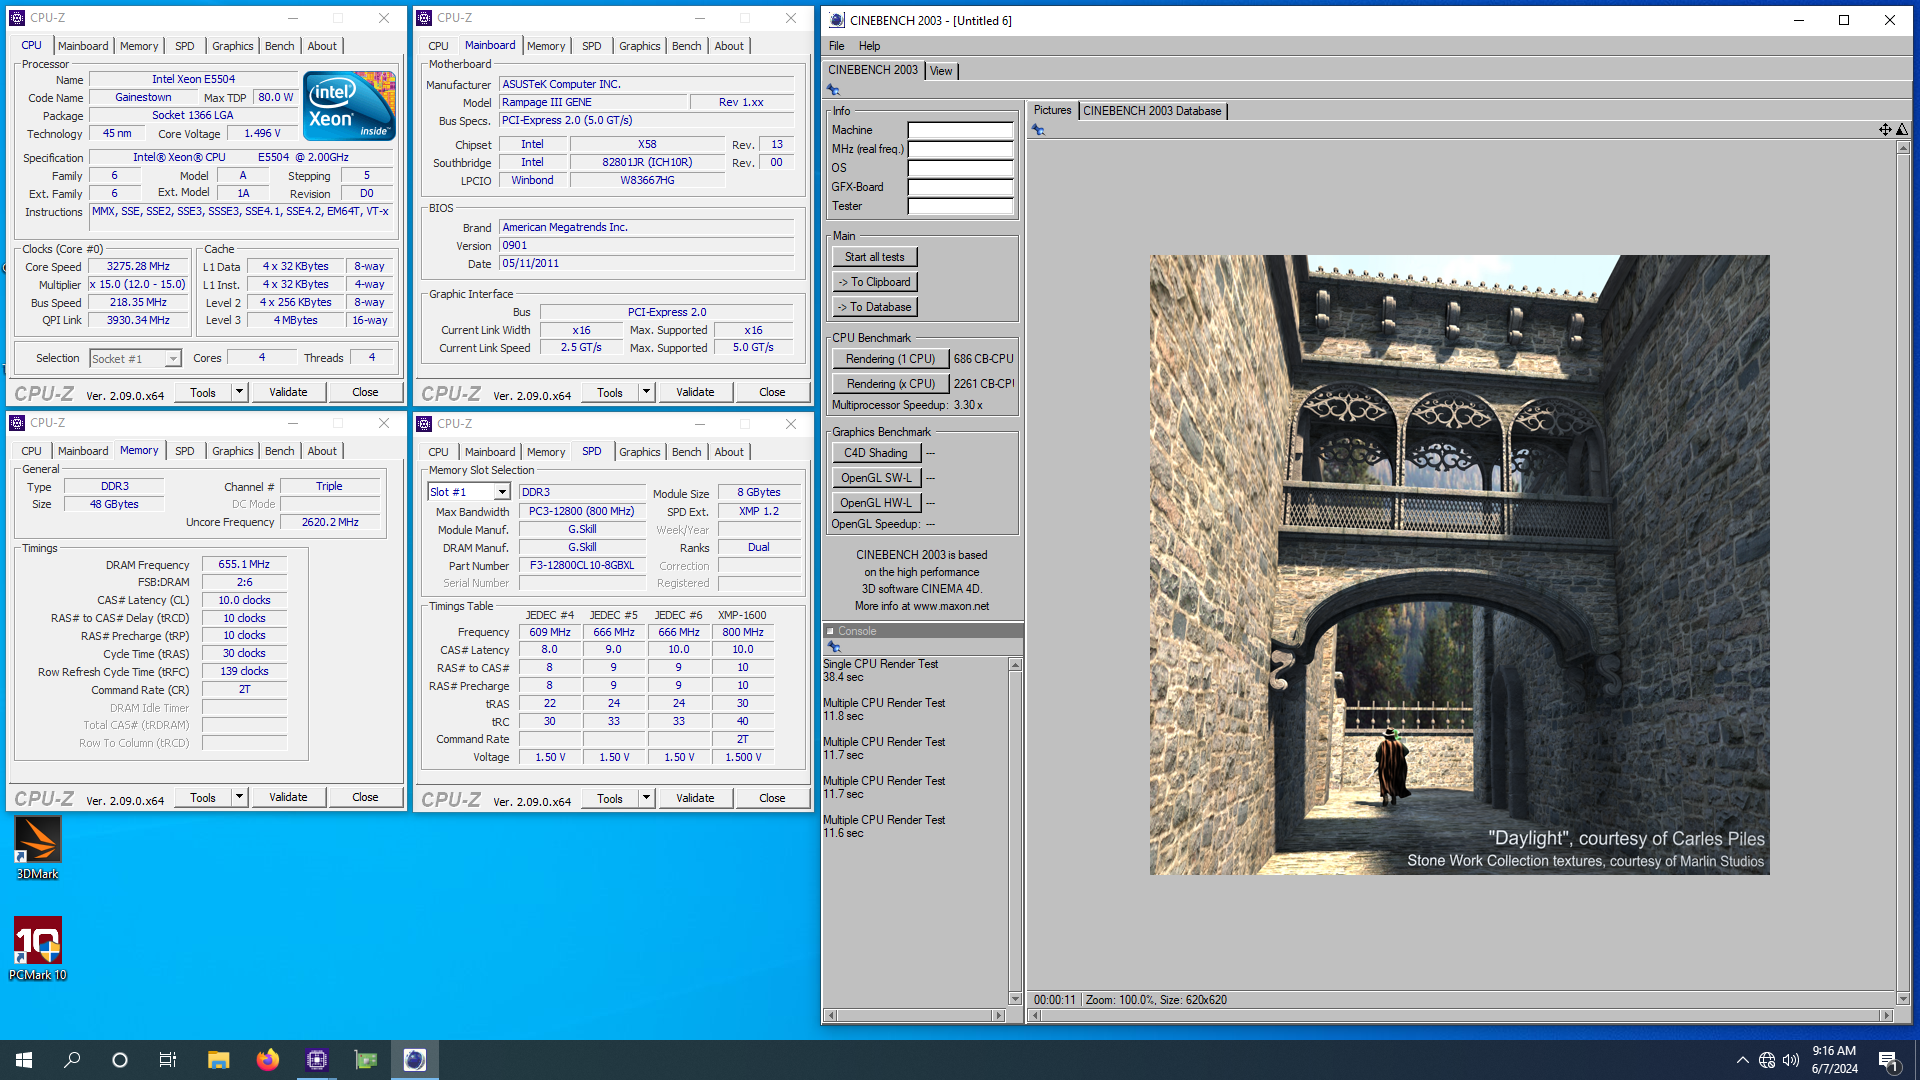Click the triangle icon in picture panel corner
This screenshot has height=1080, width=1920.
click(1902, 130)
